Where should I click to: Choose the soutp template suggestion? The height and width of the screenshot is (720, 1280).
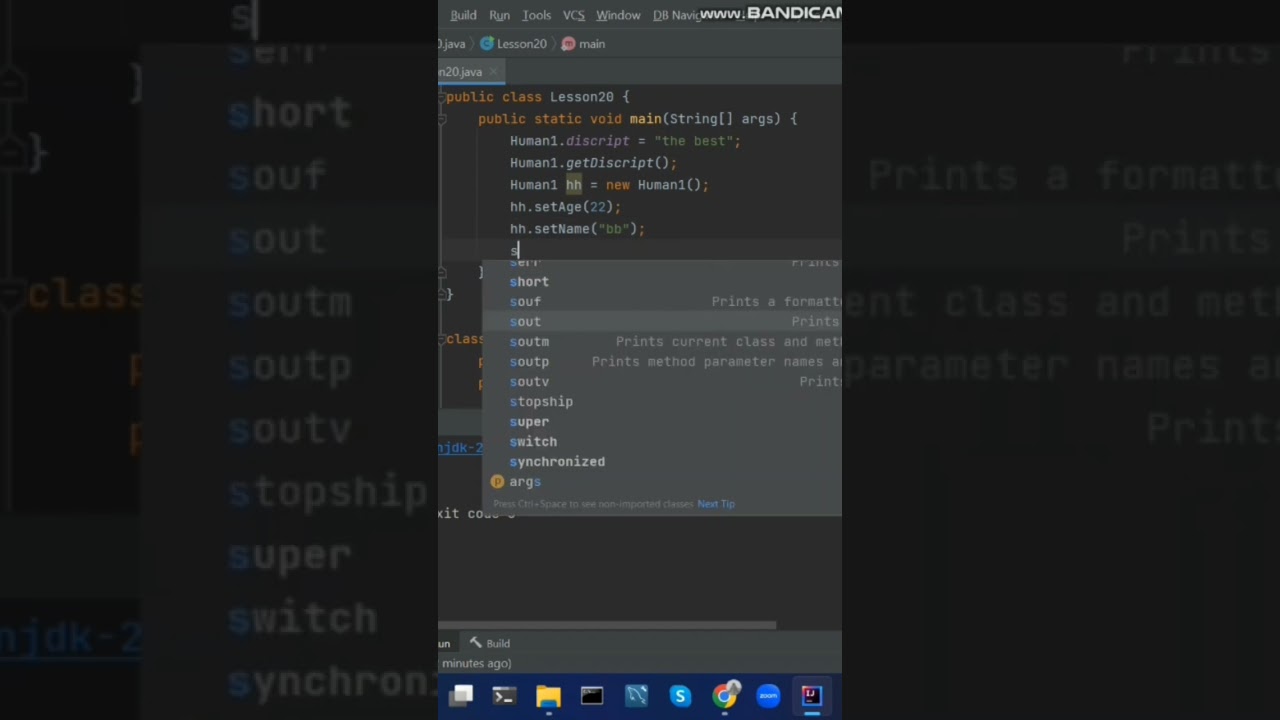(x=661, y=361)
